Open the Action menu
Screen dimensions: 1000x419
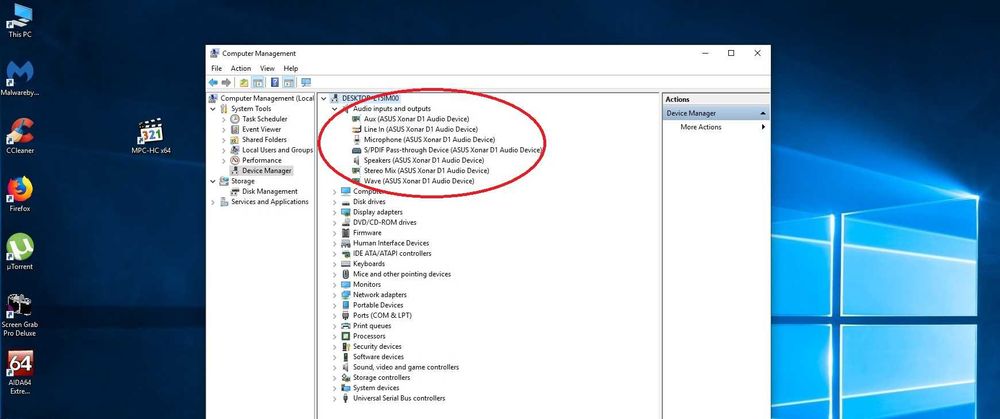(x=240, y=68)
